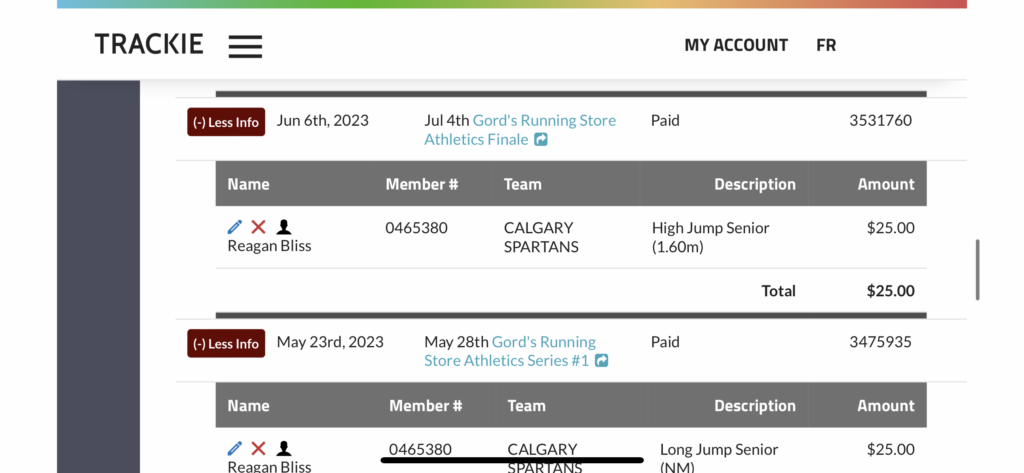This screenshot has width=1024, height=473.
Task: Collapse Jun 6th order with Less Info
Action: [226, 122]
